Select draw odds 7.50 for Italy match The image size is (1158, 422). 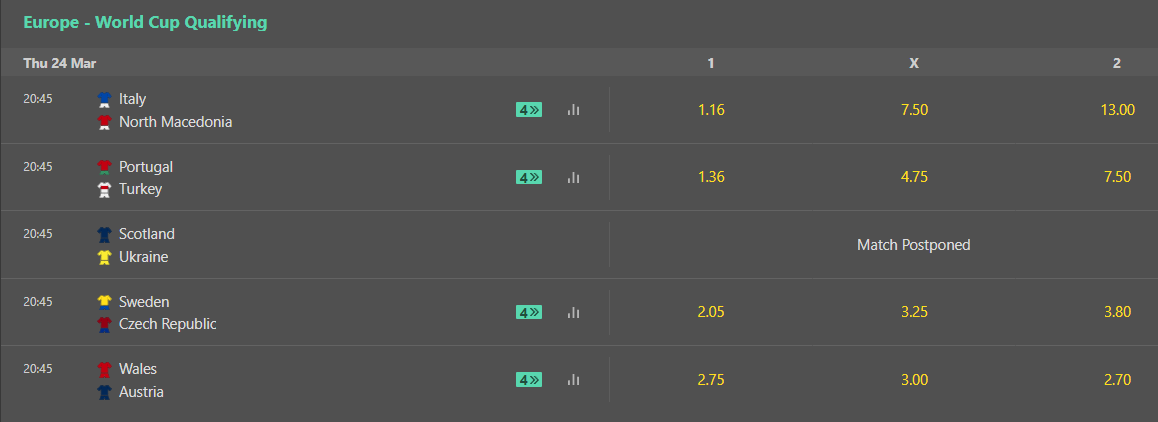click(914, 110)
